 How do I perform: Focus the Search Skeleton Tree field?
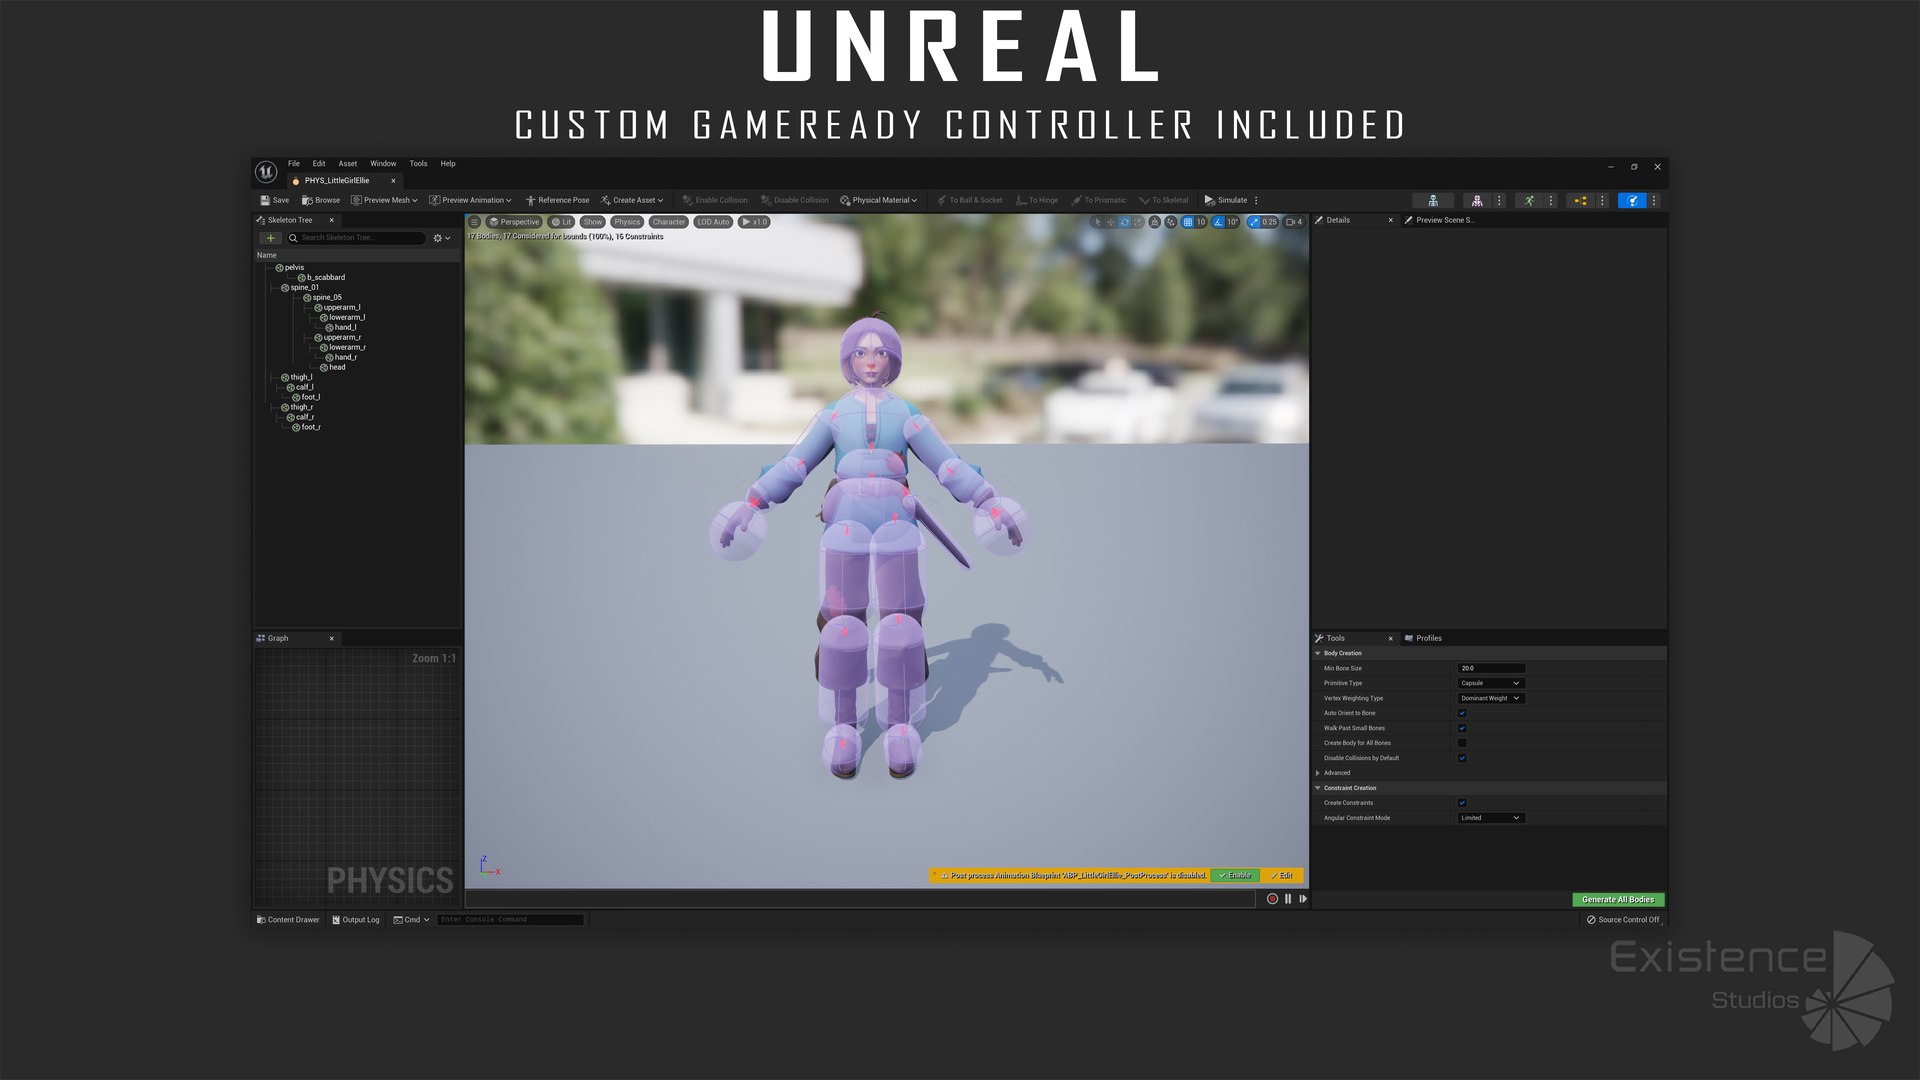[356, 238]
